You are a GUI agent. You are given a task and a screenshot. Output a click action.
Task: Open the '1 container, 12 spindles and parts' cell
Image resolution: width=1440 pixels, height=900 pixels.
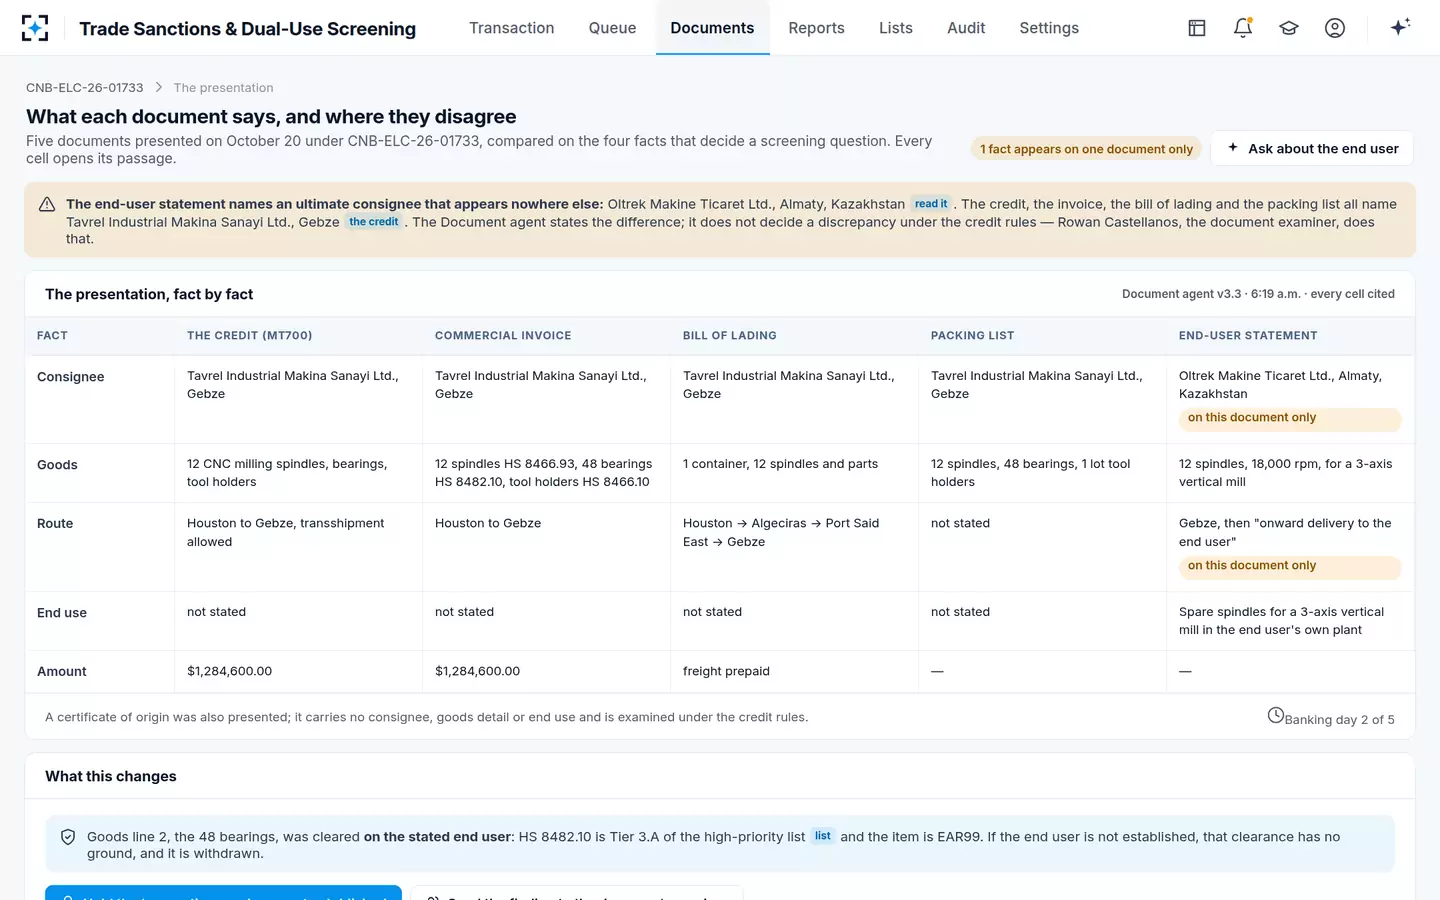point(794,473)
